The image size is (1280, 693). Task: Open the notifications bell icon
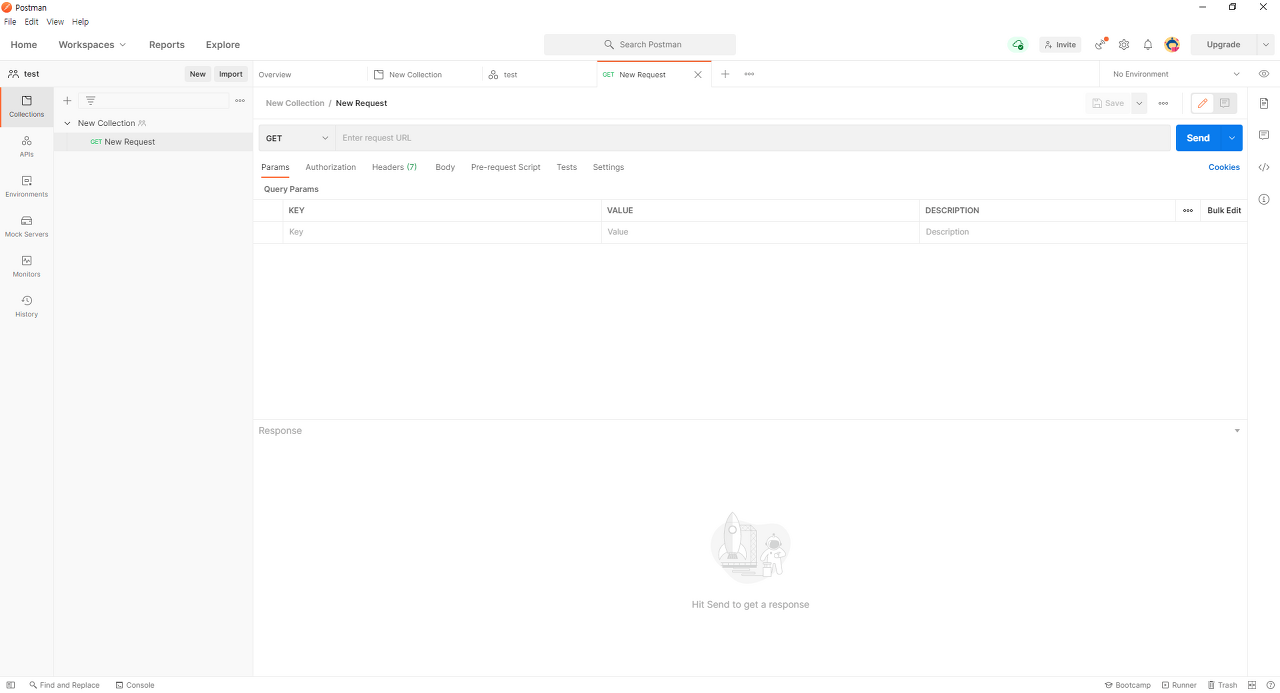1148,45
